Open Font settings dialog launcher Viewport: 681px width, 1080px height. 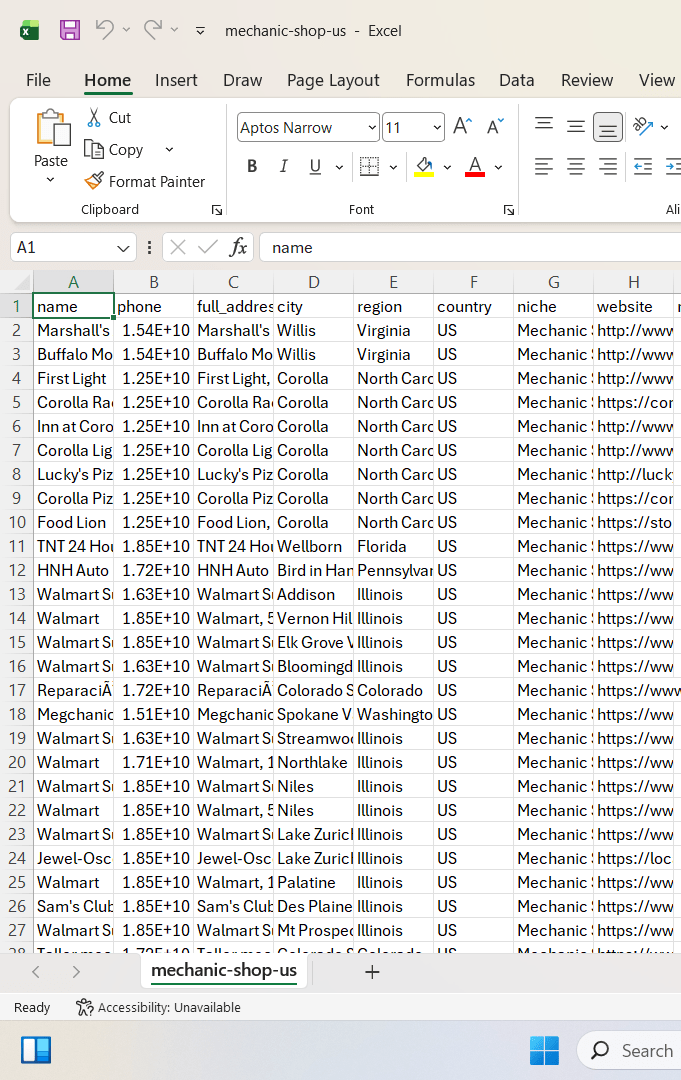(x=509, y=210)
